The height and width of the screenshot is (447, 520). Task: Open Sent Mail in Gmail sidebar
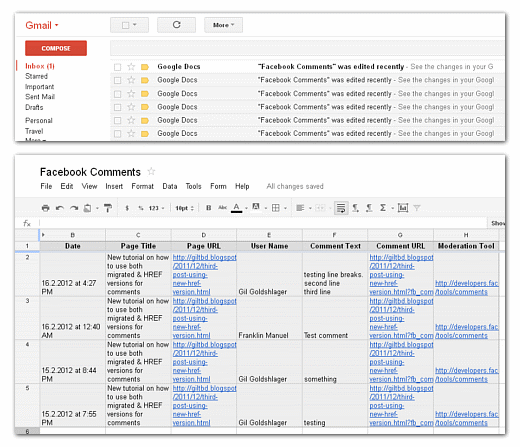[40, 97]
